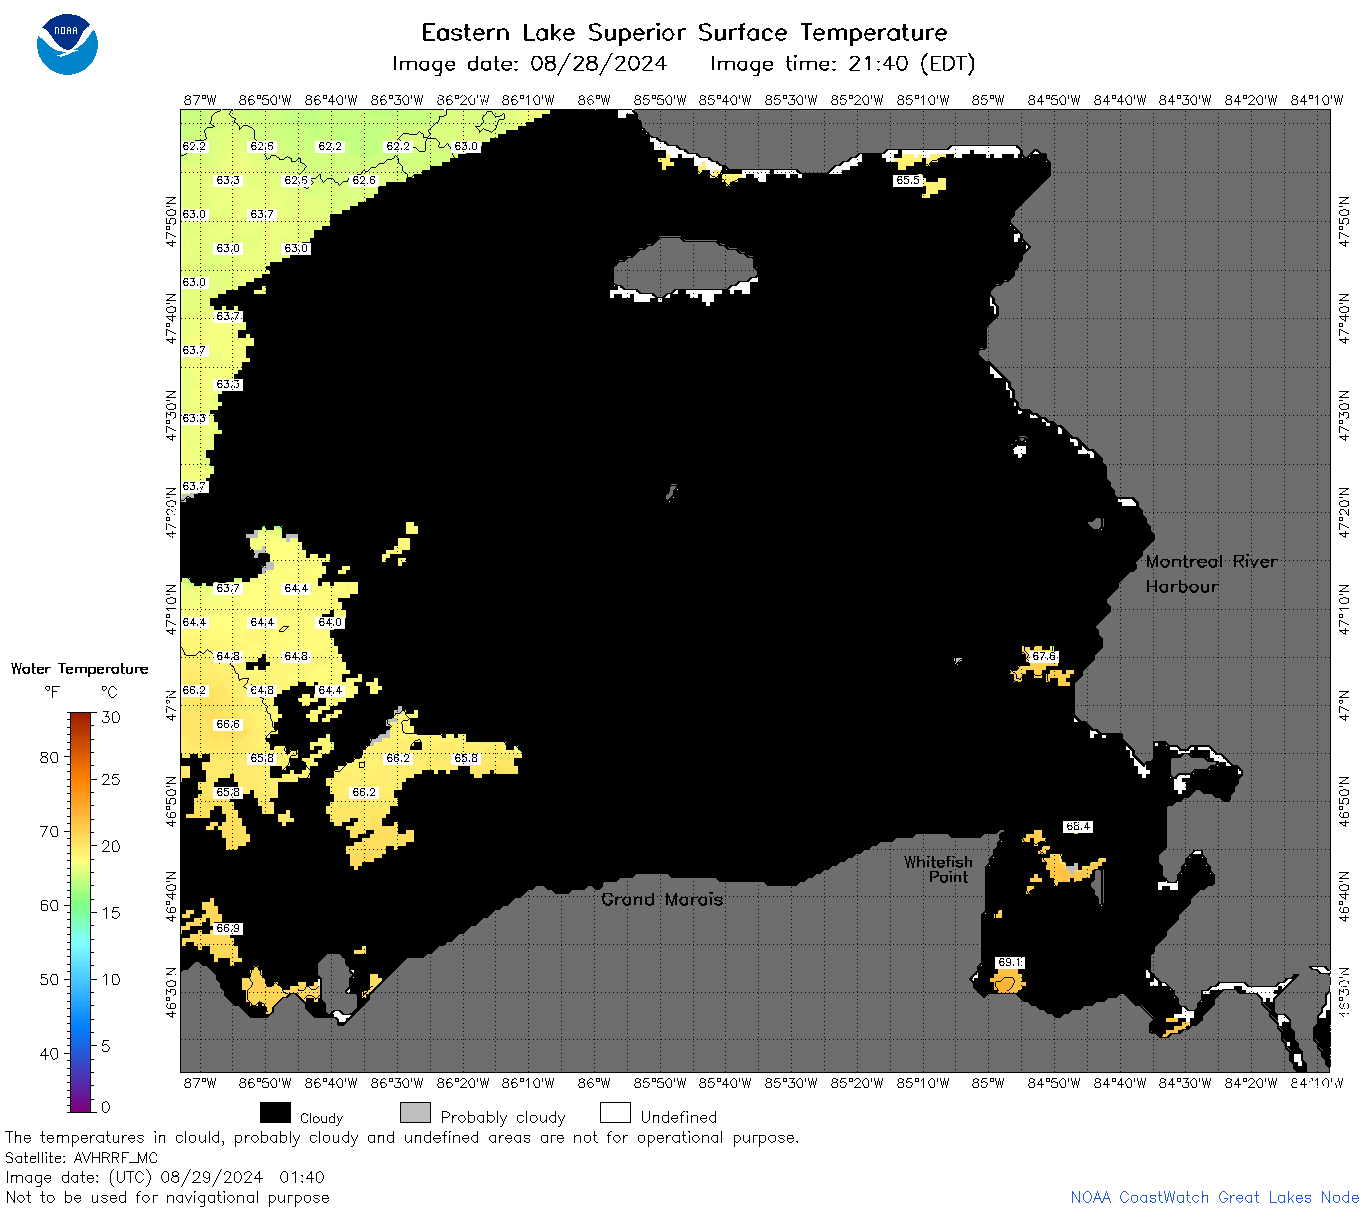
Task: Click the Probably cloudy legend label
Action: (x=503, y=1117)
